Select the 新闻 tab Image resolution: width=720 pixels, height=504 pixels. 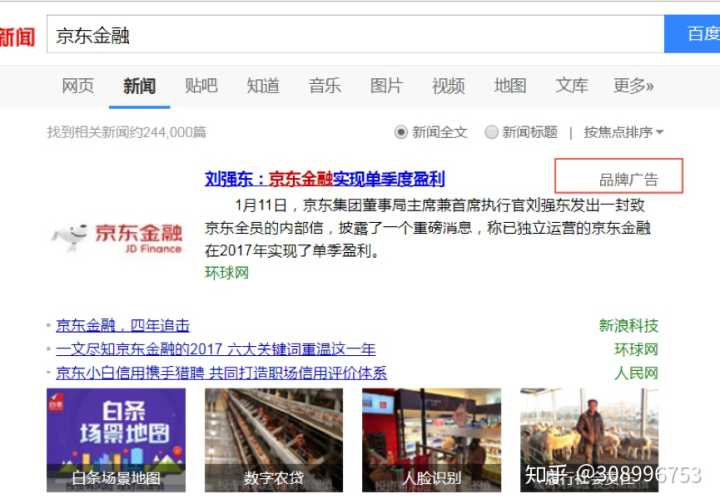click(x=139, y=86)
